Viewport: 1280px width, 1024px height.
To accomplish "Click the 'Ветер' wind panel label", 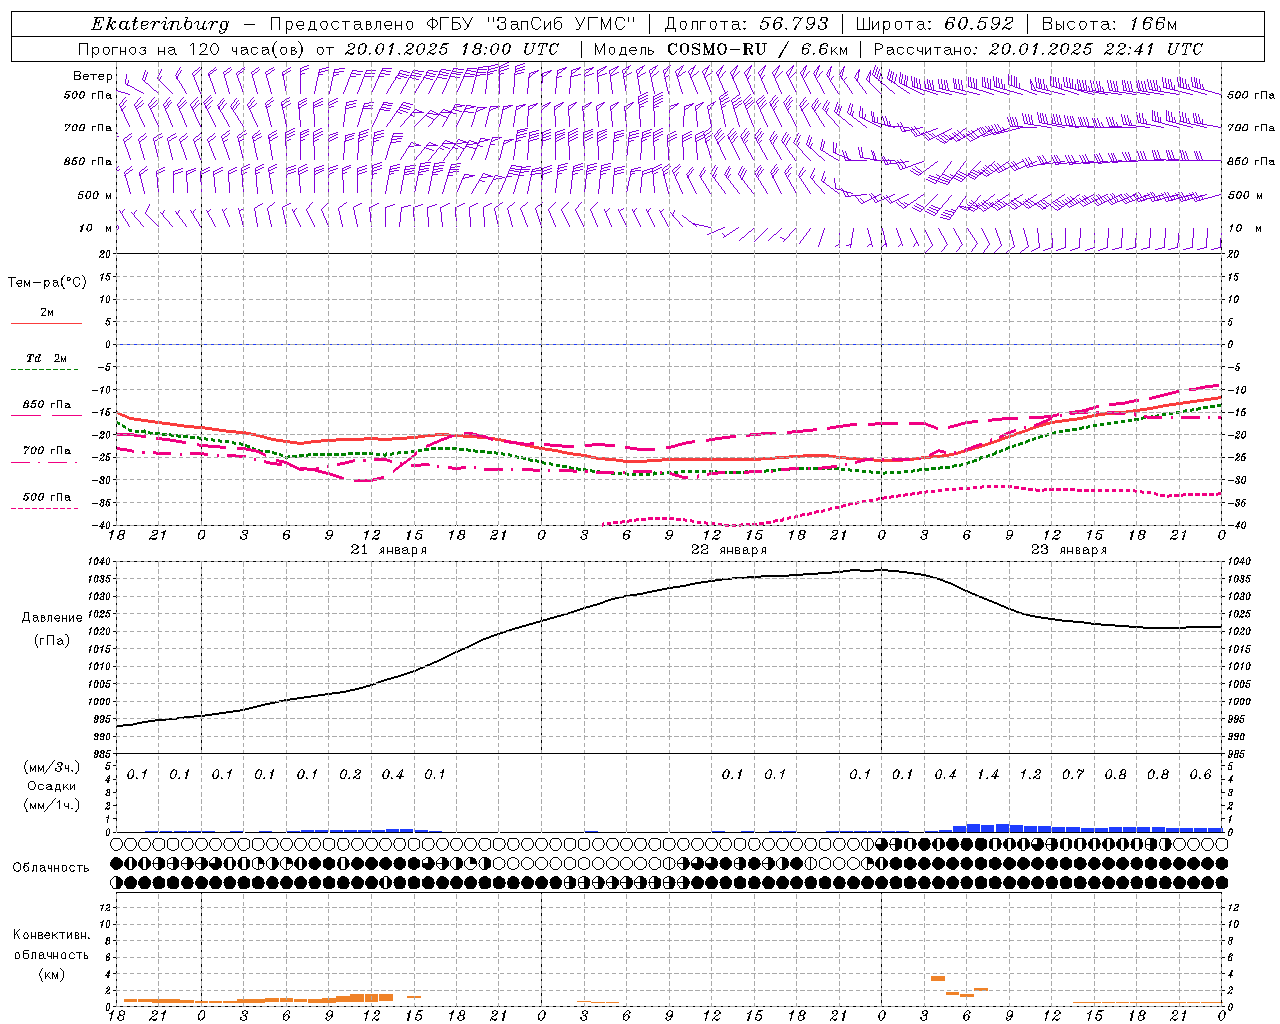I will tap(92, 76).
